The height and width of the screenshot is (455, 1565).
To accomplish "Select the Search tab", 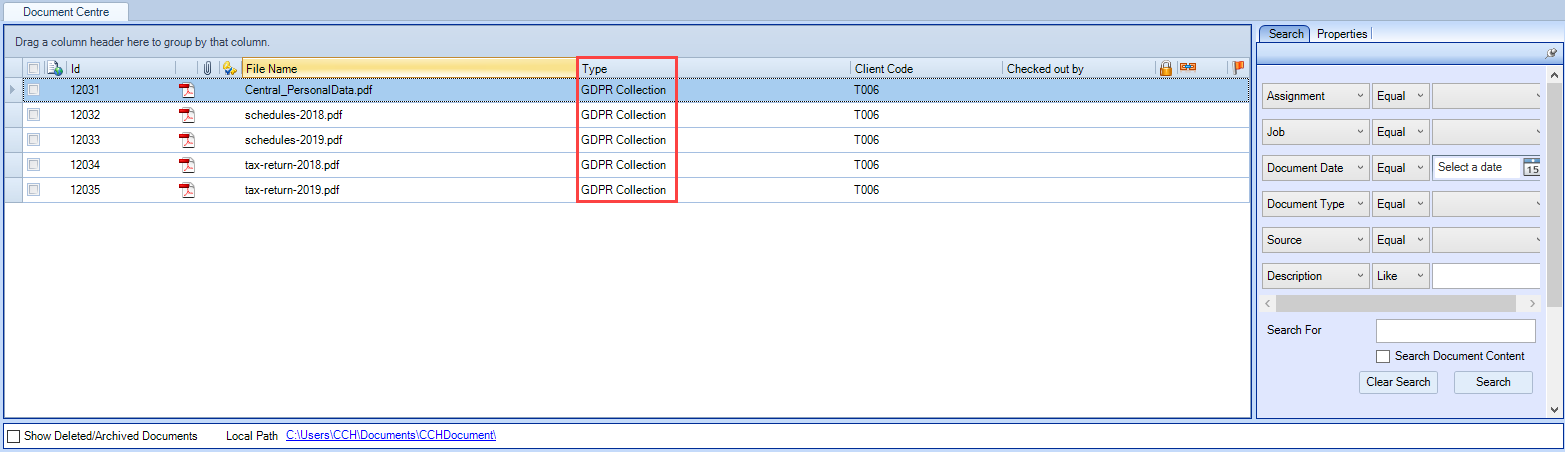I will pyautogui.click(x=1286, y=34).
